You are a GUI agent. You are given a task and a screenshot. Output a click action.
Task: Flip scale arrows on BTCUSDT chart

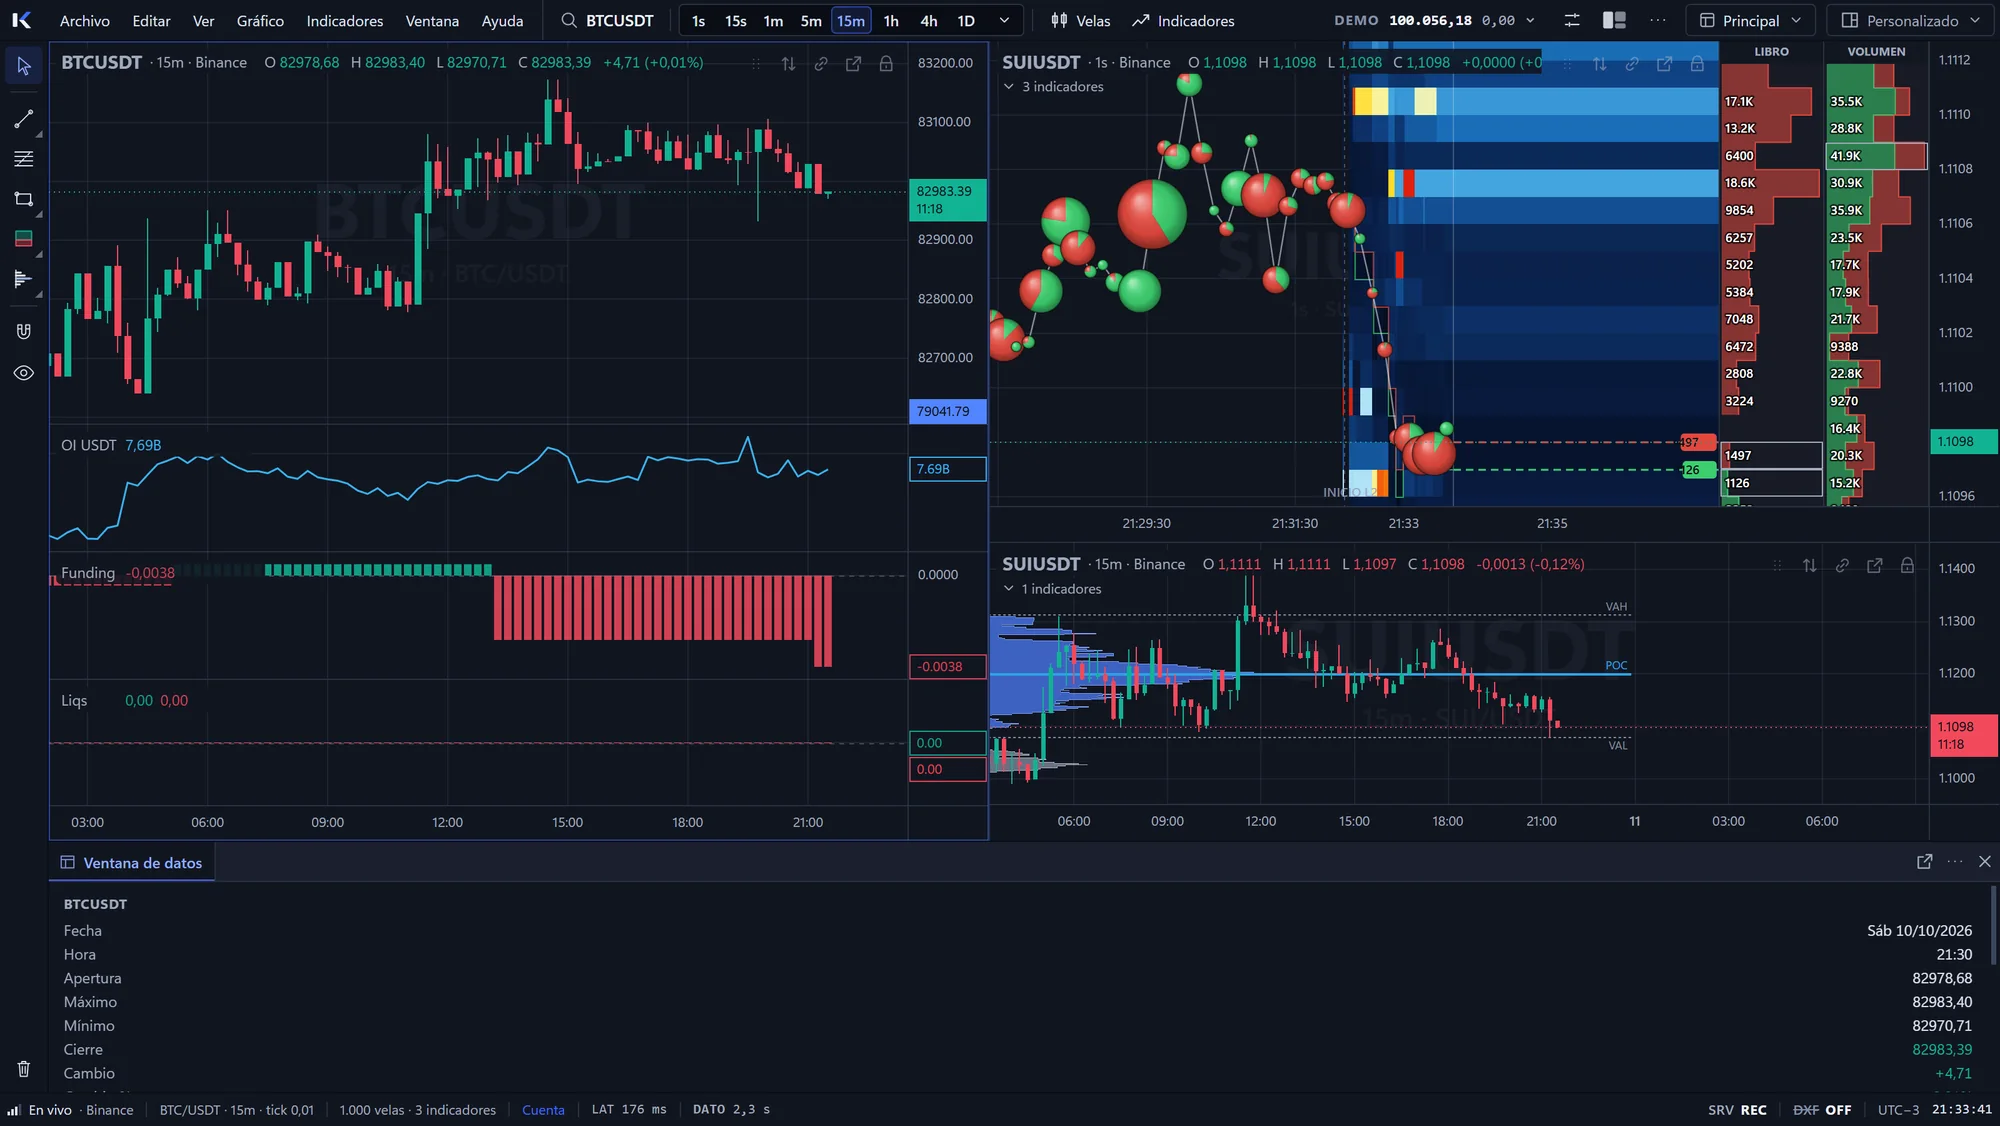[x=788, y=63]
